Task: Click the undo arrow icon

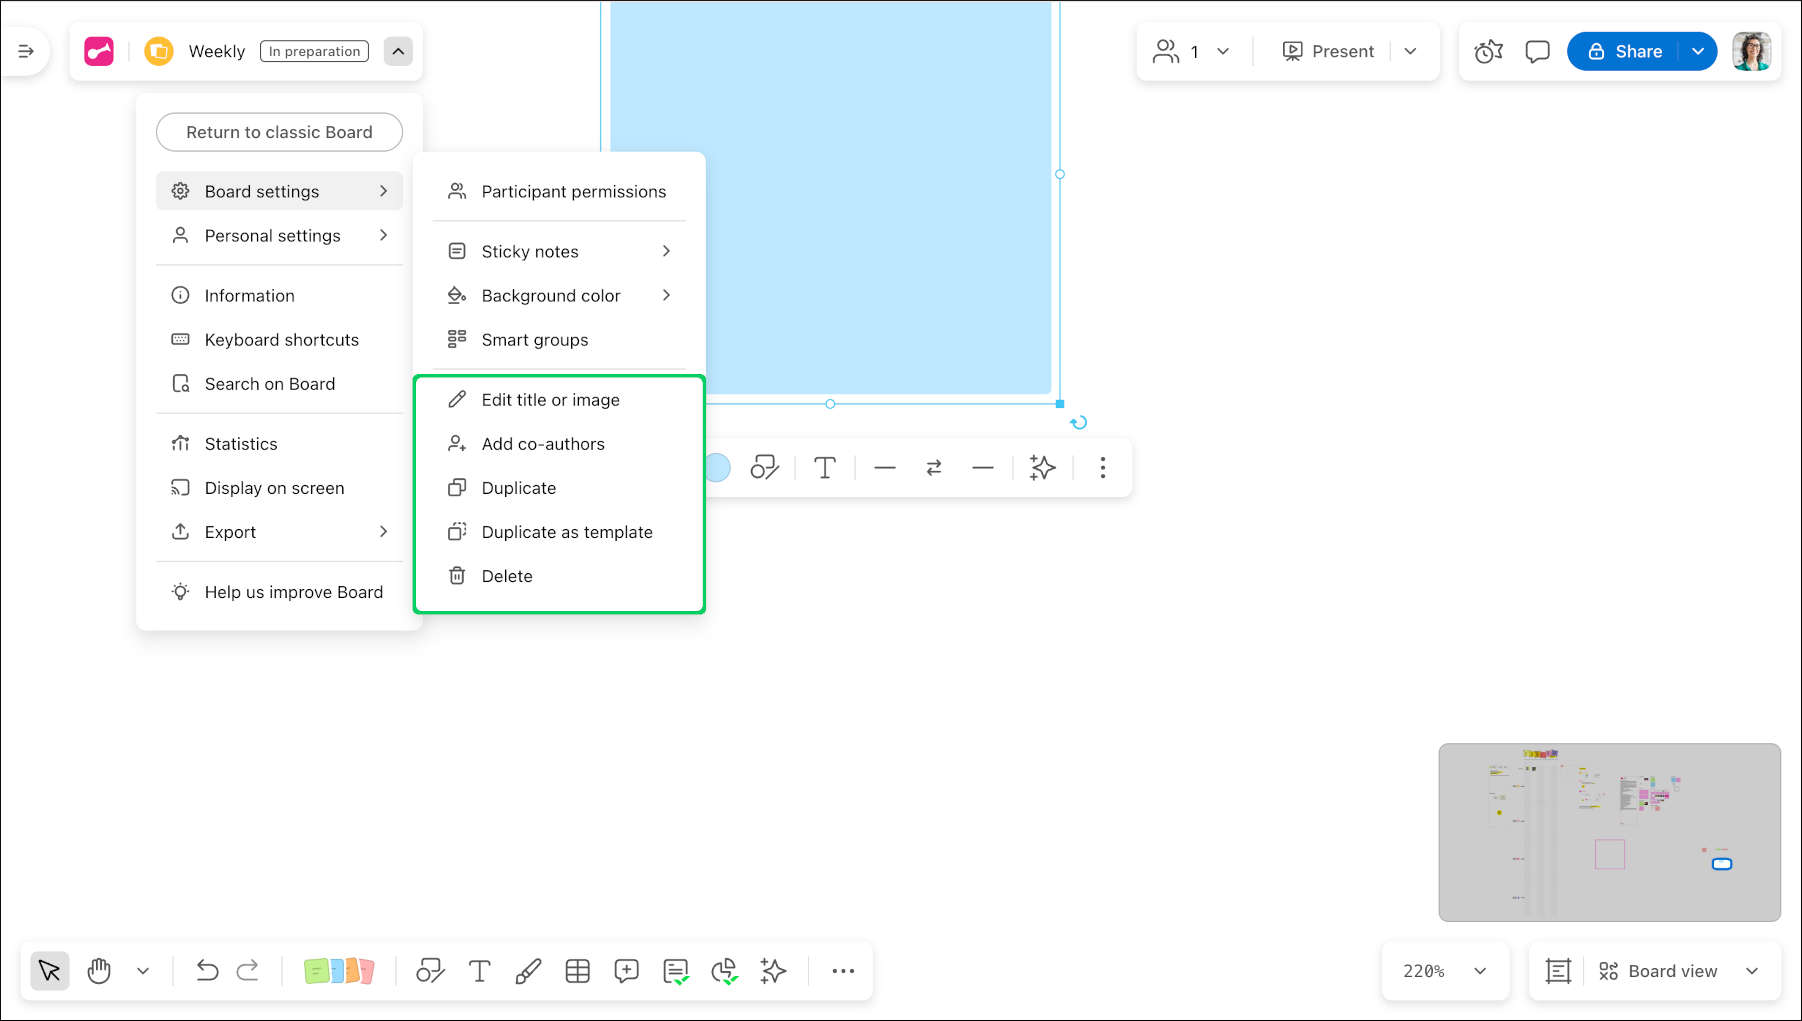Action: coord(207,971)
